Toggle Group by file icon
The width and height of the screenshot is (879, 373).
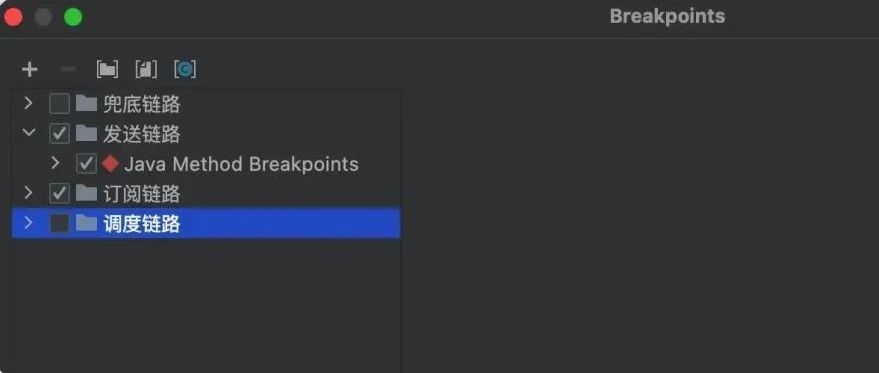146,70
